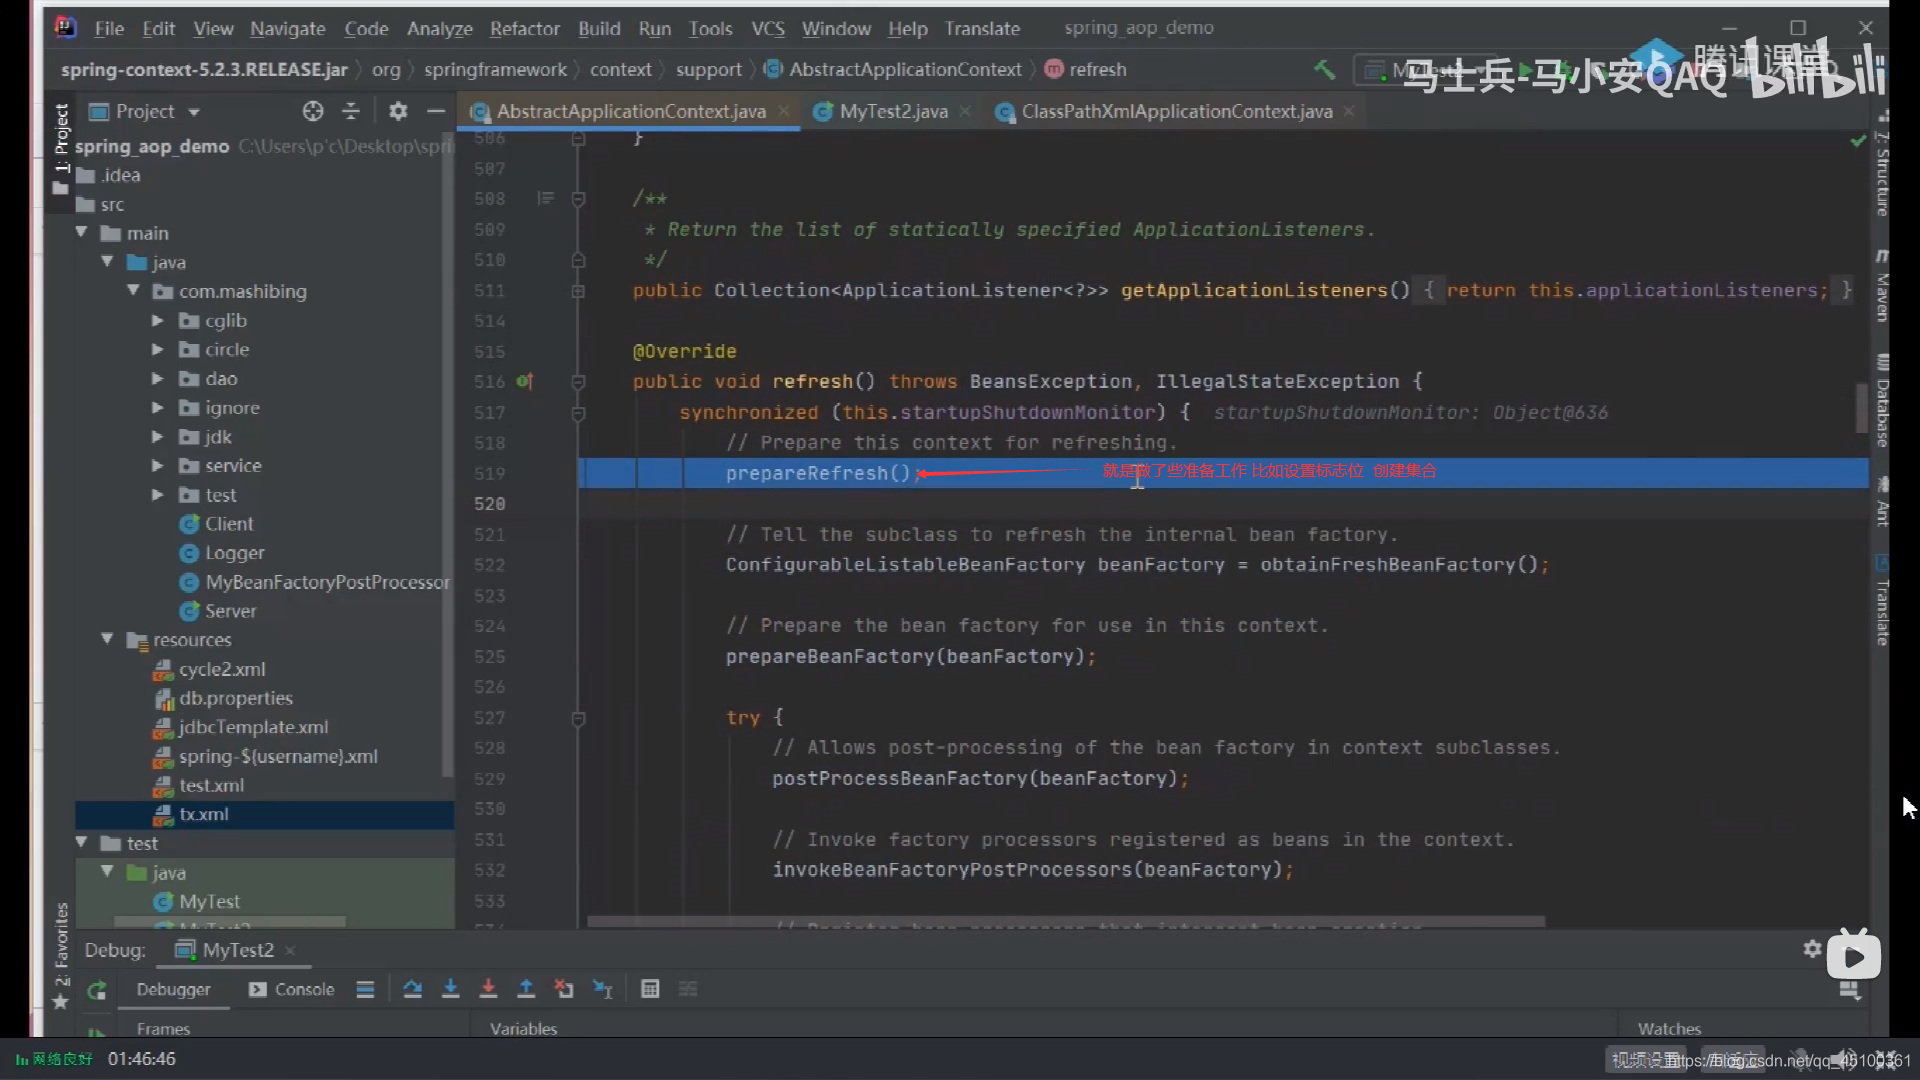Open the Analyze menu

point(439,28)
